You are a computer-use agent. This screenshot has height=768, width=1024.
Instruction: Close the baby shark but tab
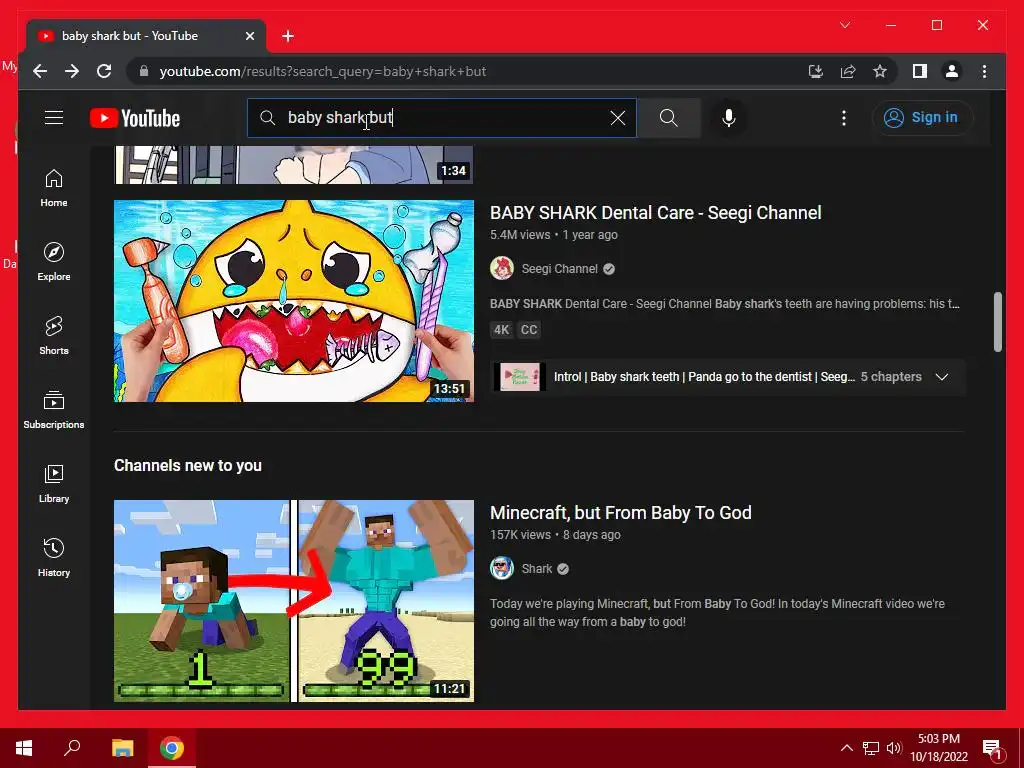tap(249, 36)
